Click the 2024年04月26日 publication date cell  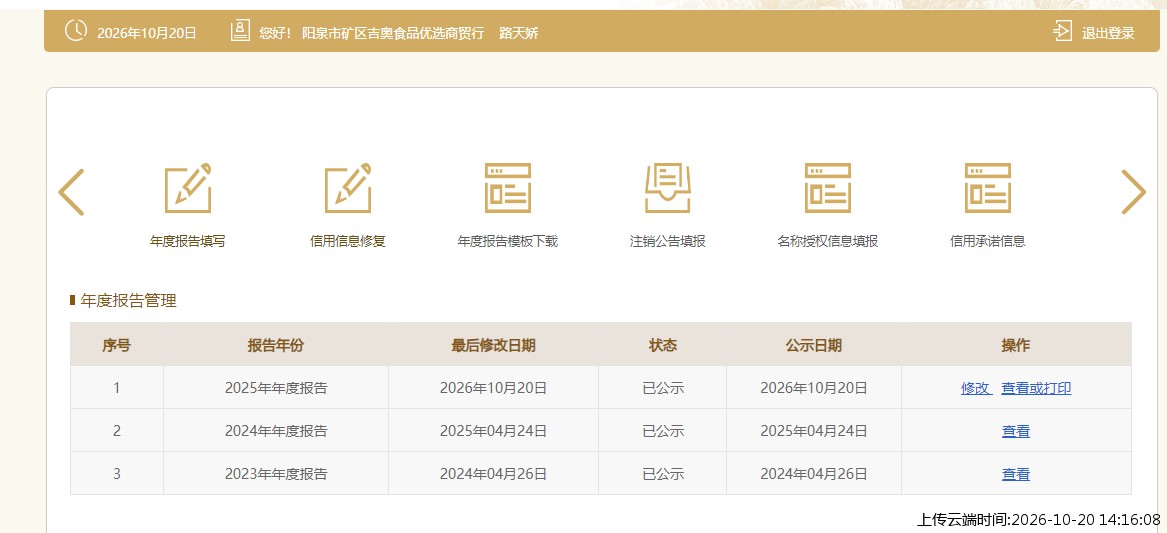tap(814, 474)
